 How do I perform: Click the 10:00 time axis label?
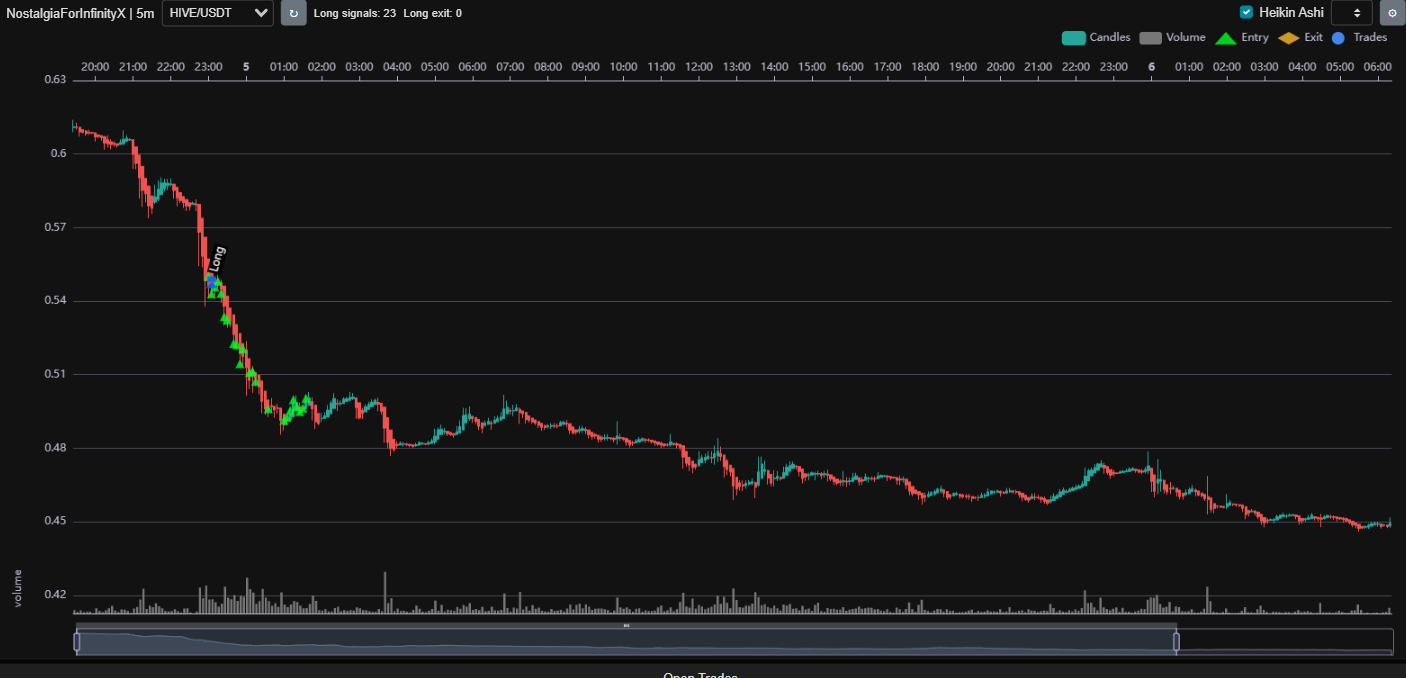click(623, 67)
